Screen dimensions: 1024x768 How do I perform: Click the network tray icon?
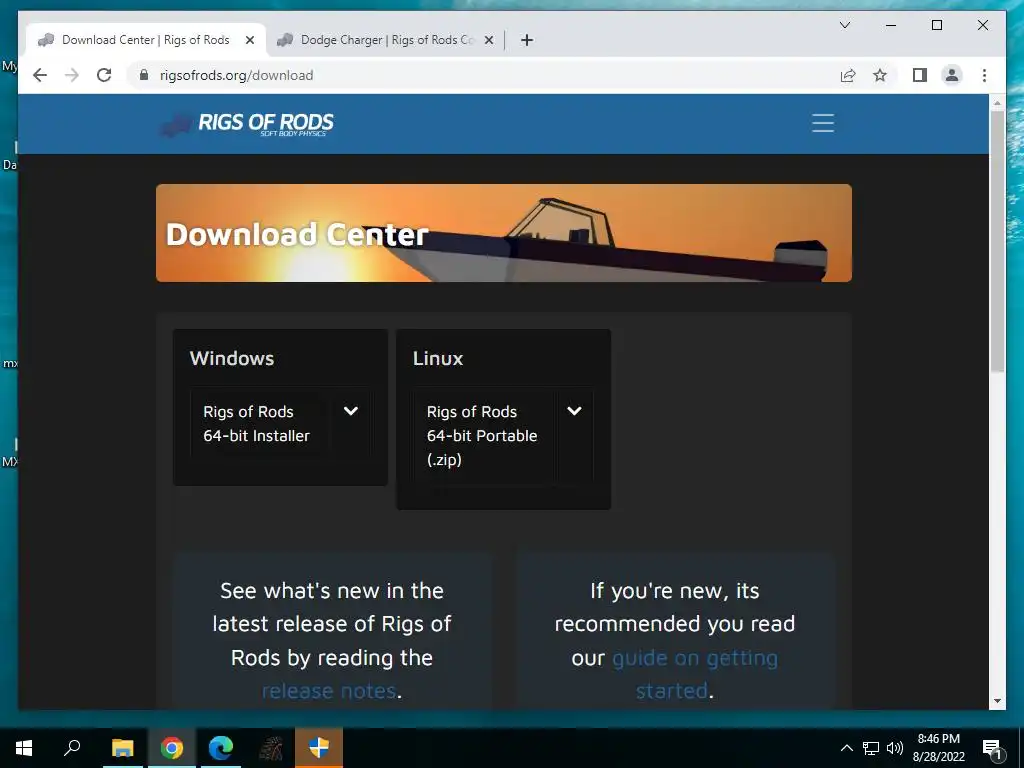pyautogui.click(x=871, y=748)
